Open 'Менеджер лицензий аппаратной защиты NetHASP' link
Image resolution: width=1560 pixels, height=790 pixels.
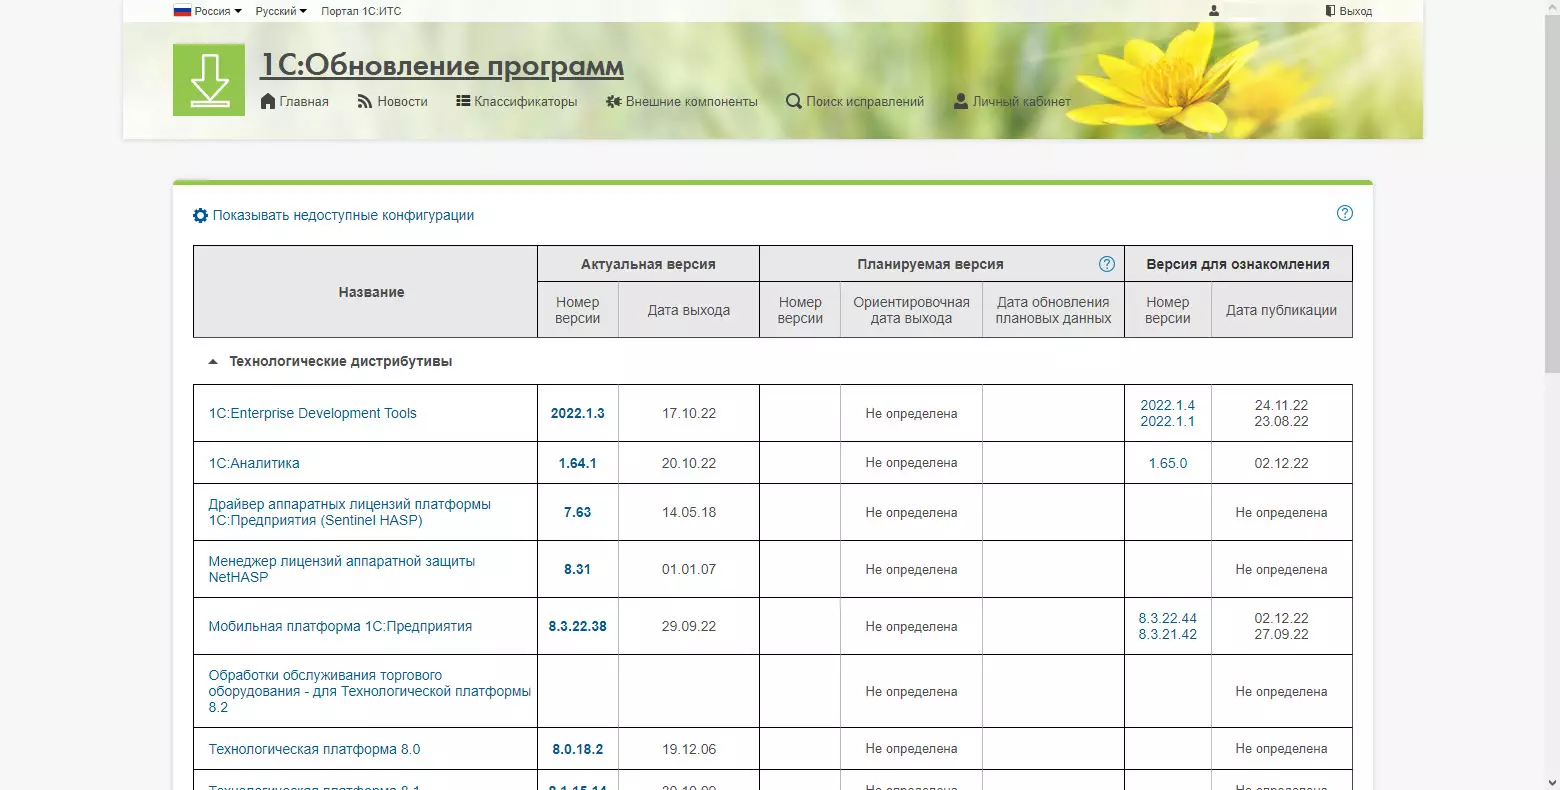click(x=342, y=569)
